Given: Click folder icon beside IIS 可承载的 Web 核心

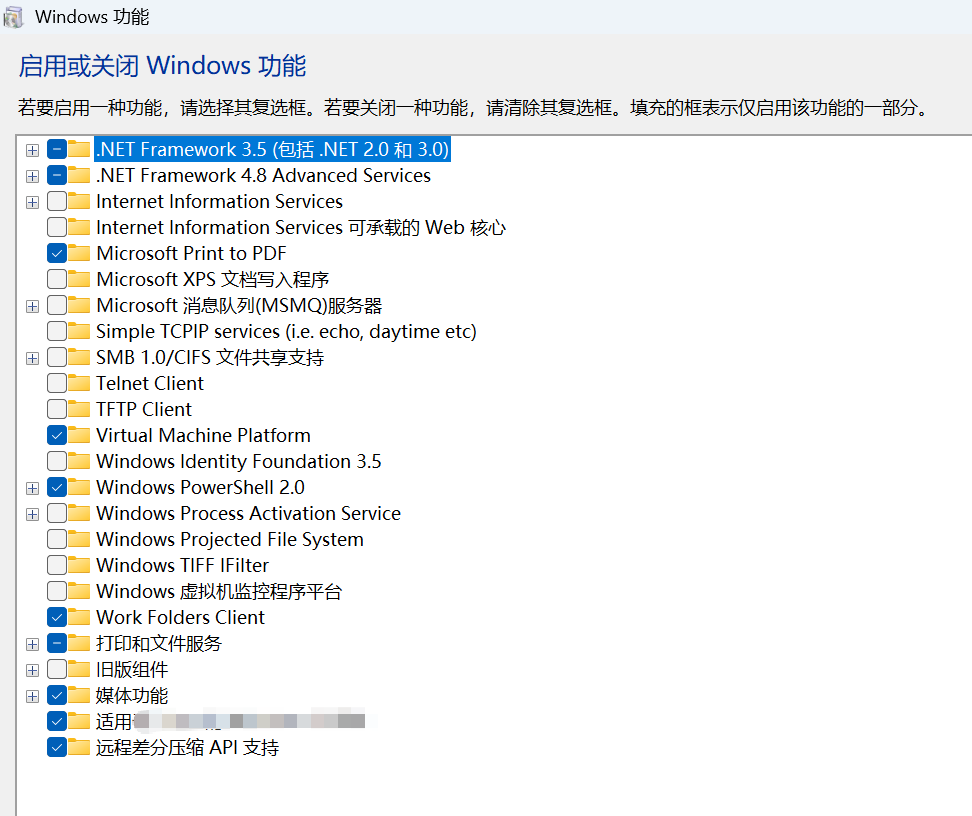Looking at the screenshot, I should [79, 228].
